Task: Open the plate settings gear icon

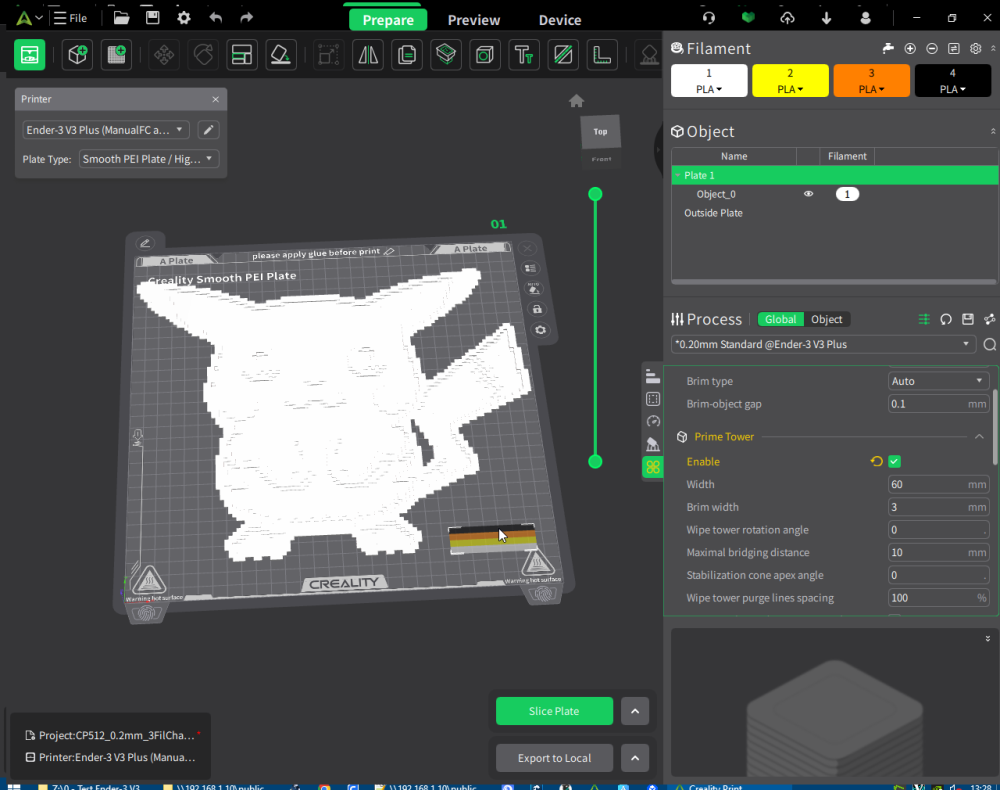Action: click(x=540, y=330)
